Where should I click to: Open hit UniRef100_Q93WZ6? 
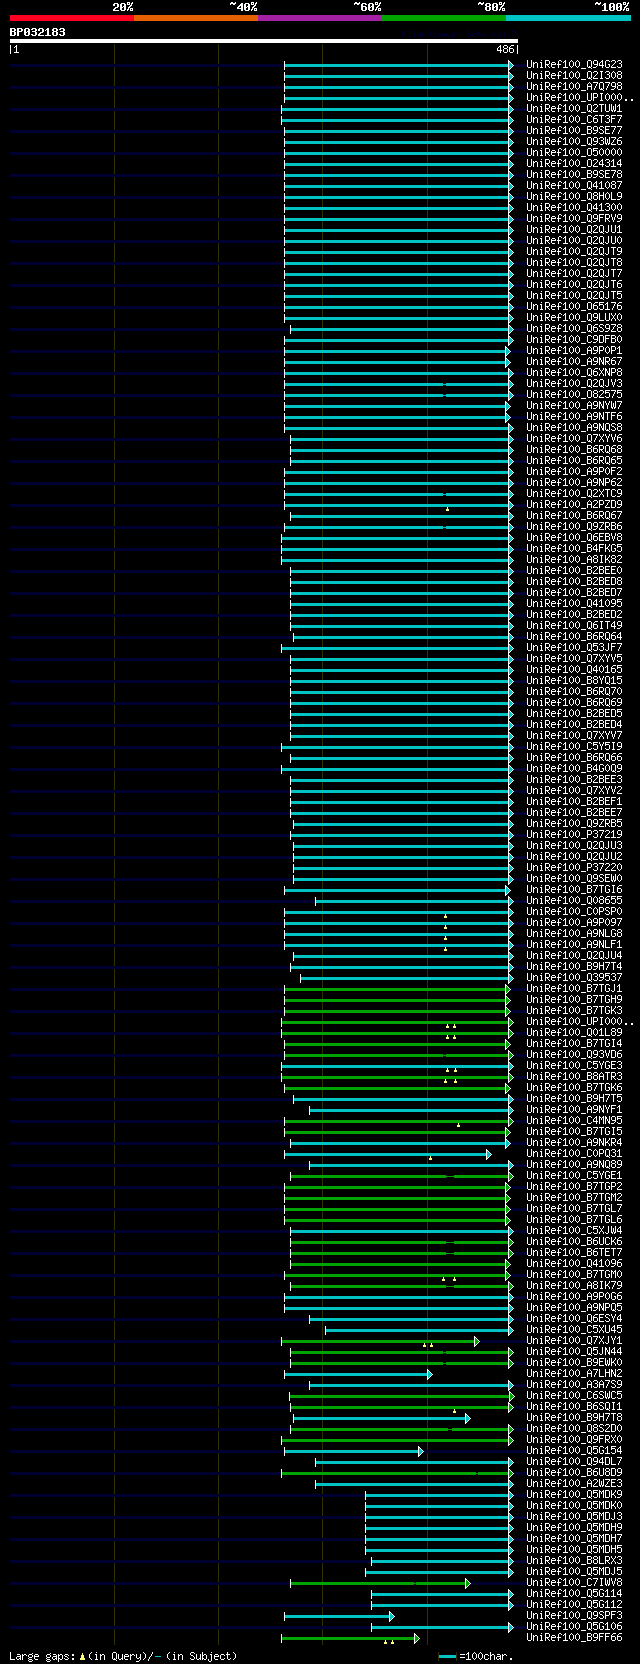click(574, 142)
